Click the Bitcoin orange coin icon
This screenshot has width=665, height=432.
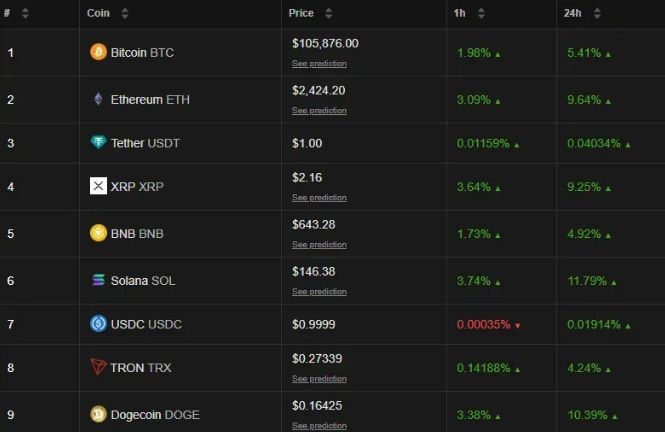click(x=98, y=52)
